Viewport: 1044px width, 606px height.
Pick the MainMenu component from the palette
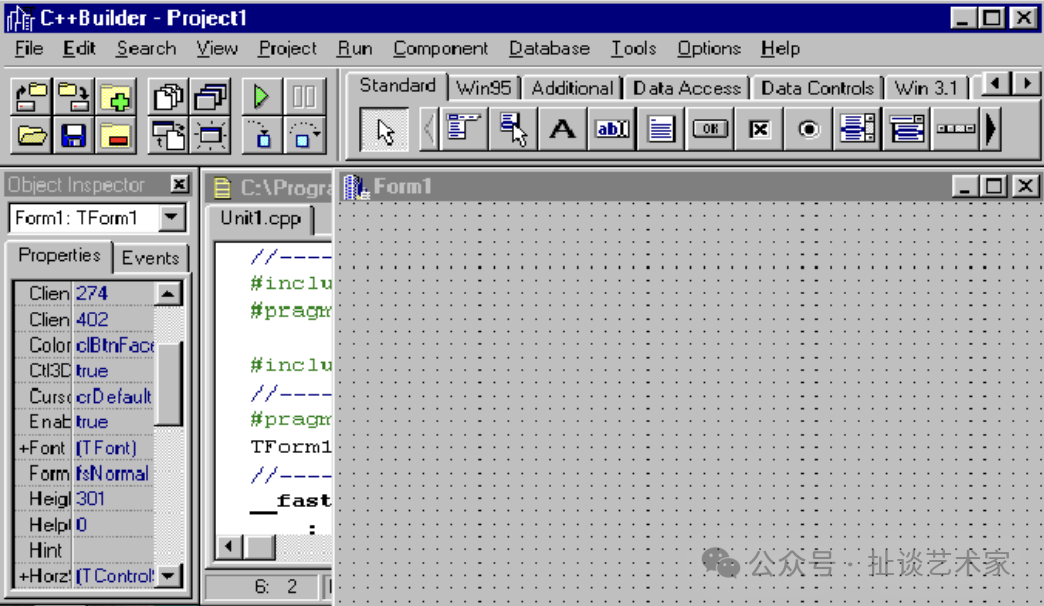(463, 129)
